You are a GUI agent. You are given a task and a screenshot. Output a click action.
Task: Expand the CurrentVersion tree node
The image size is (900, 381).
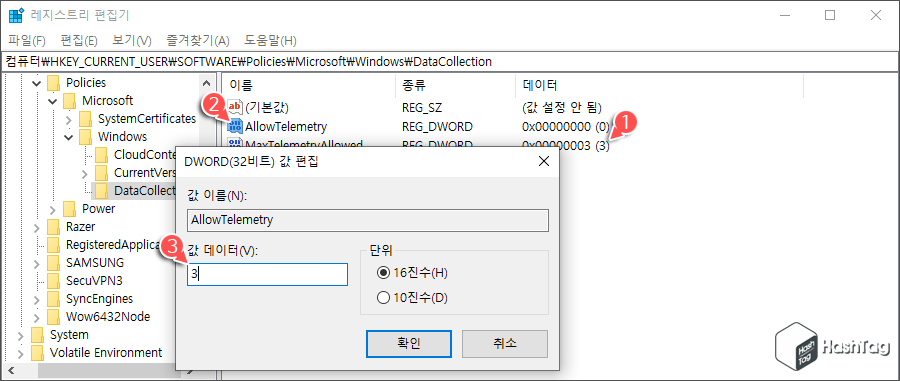tap(85, 173)
